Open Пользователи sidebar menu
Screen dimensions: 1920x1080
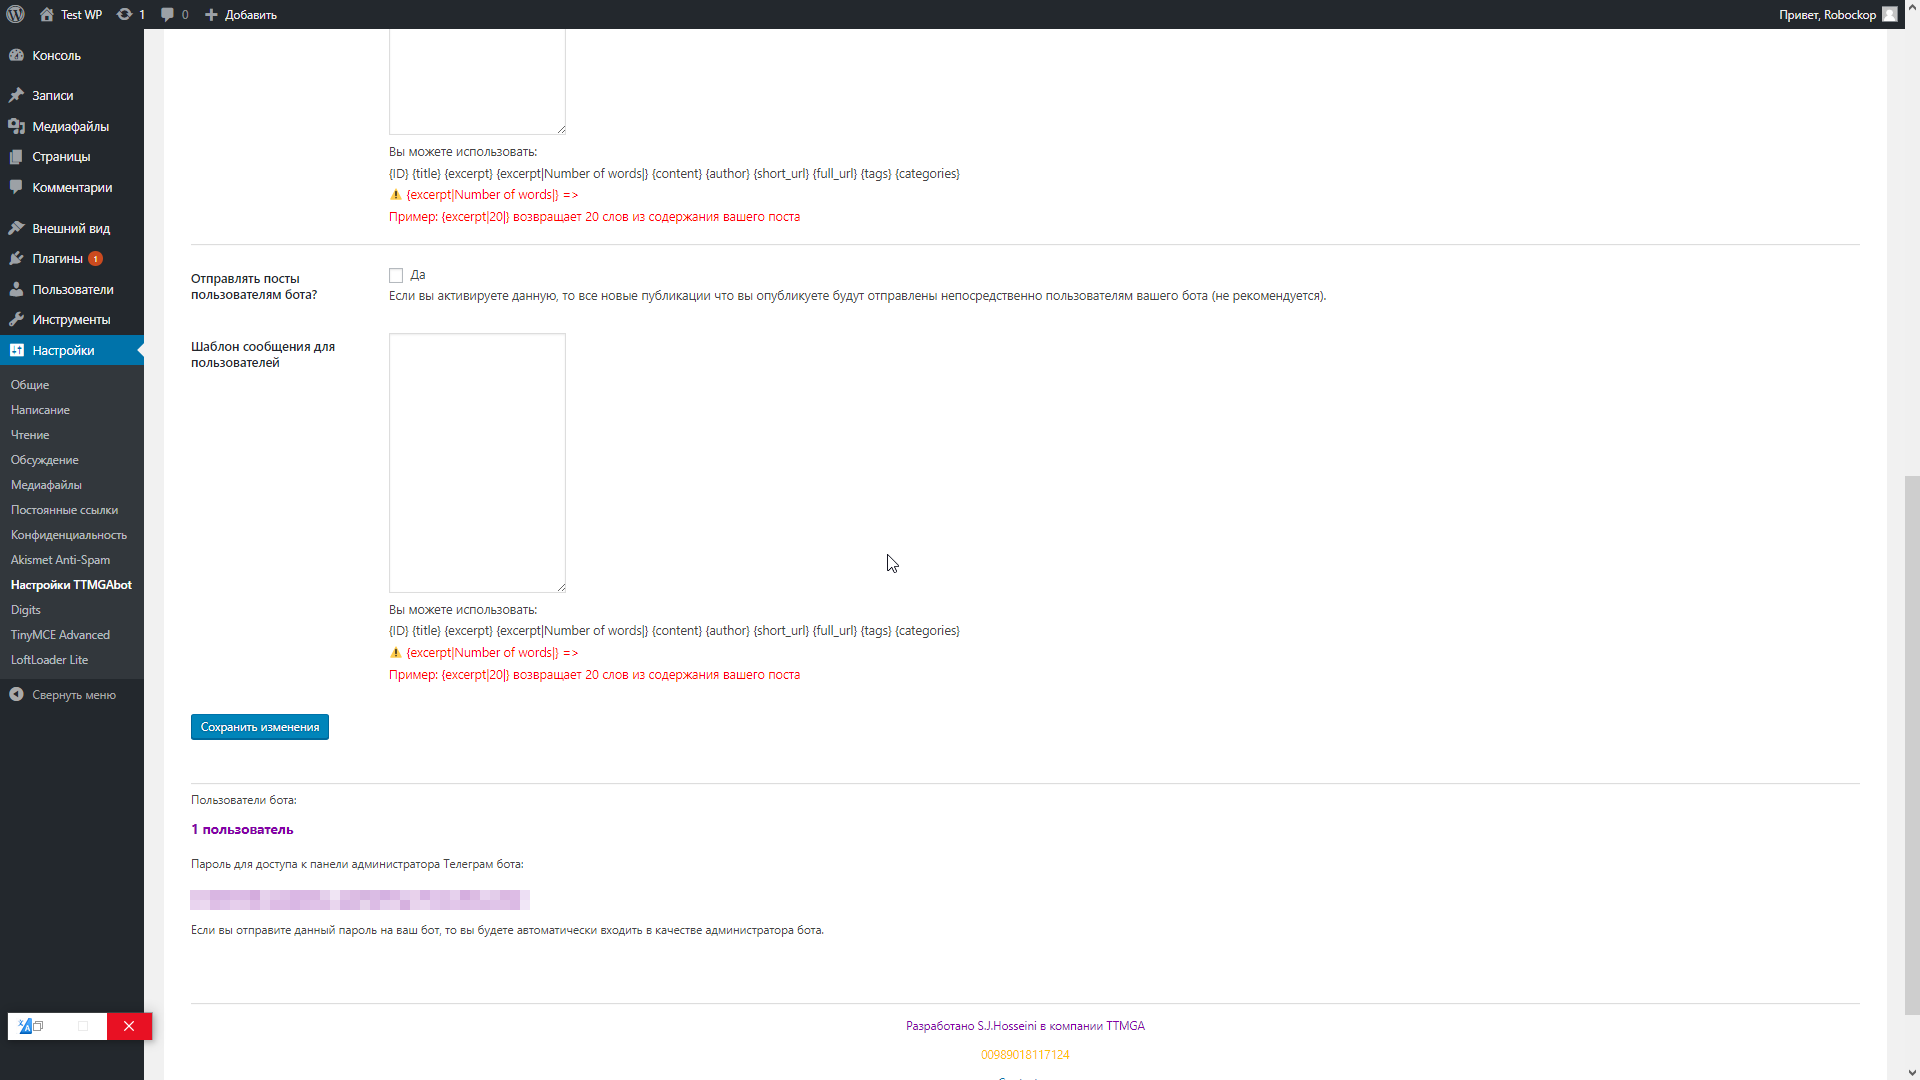point(72,289)
